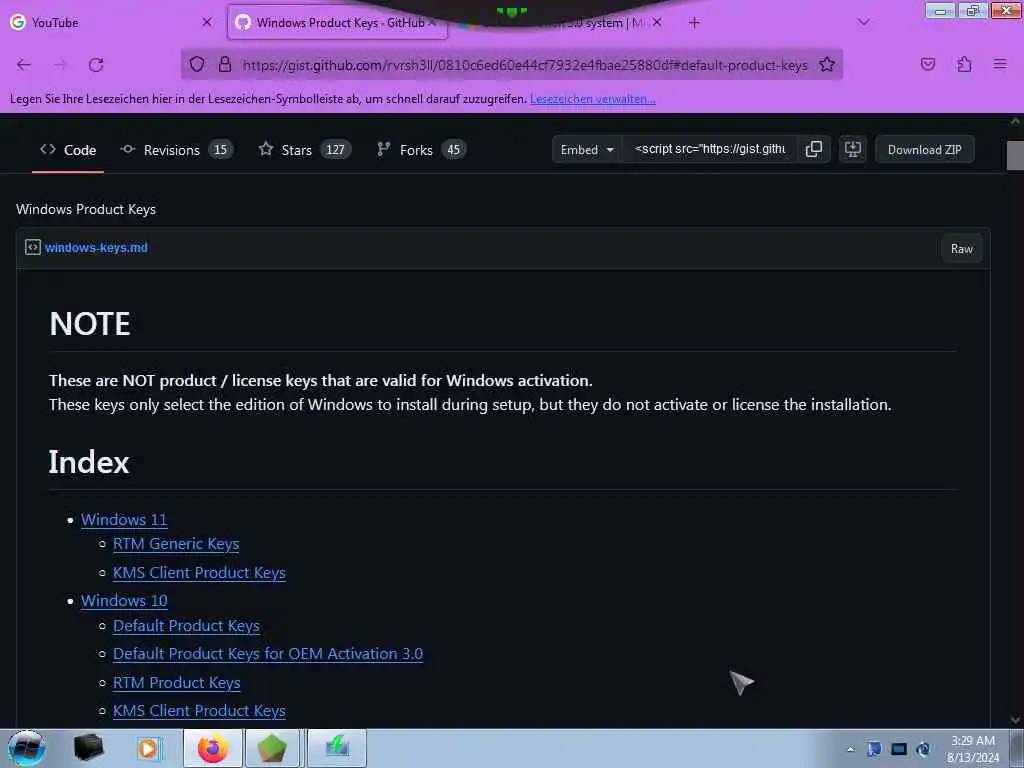Open RTM Product Keys link

(176, 682)
